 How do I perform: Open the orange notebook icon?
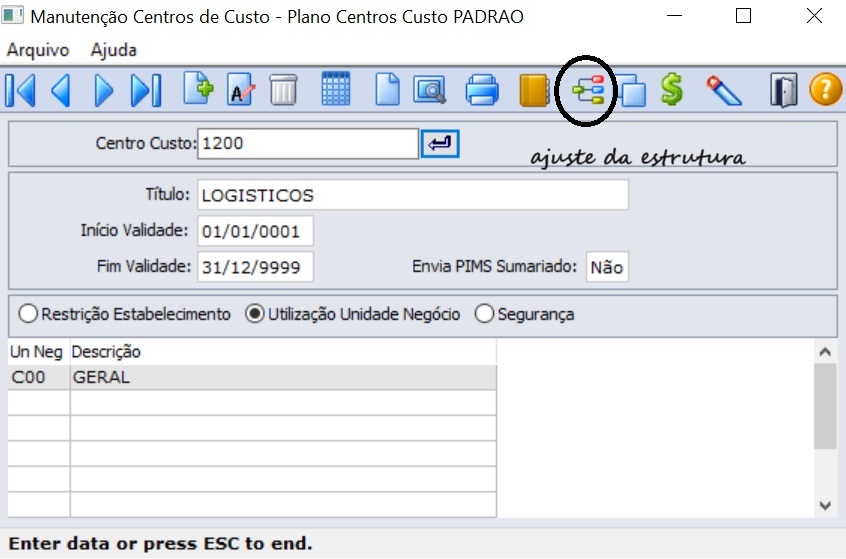click(534, 90)
